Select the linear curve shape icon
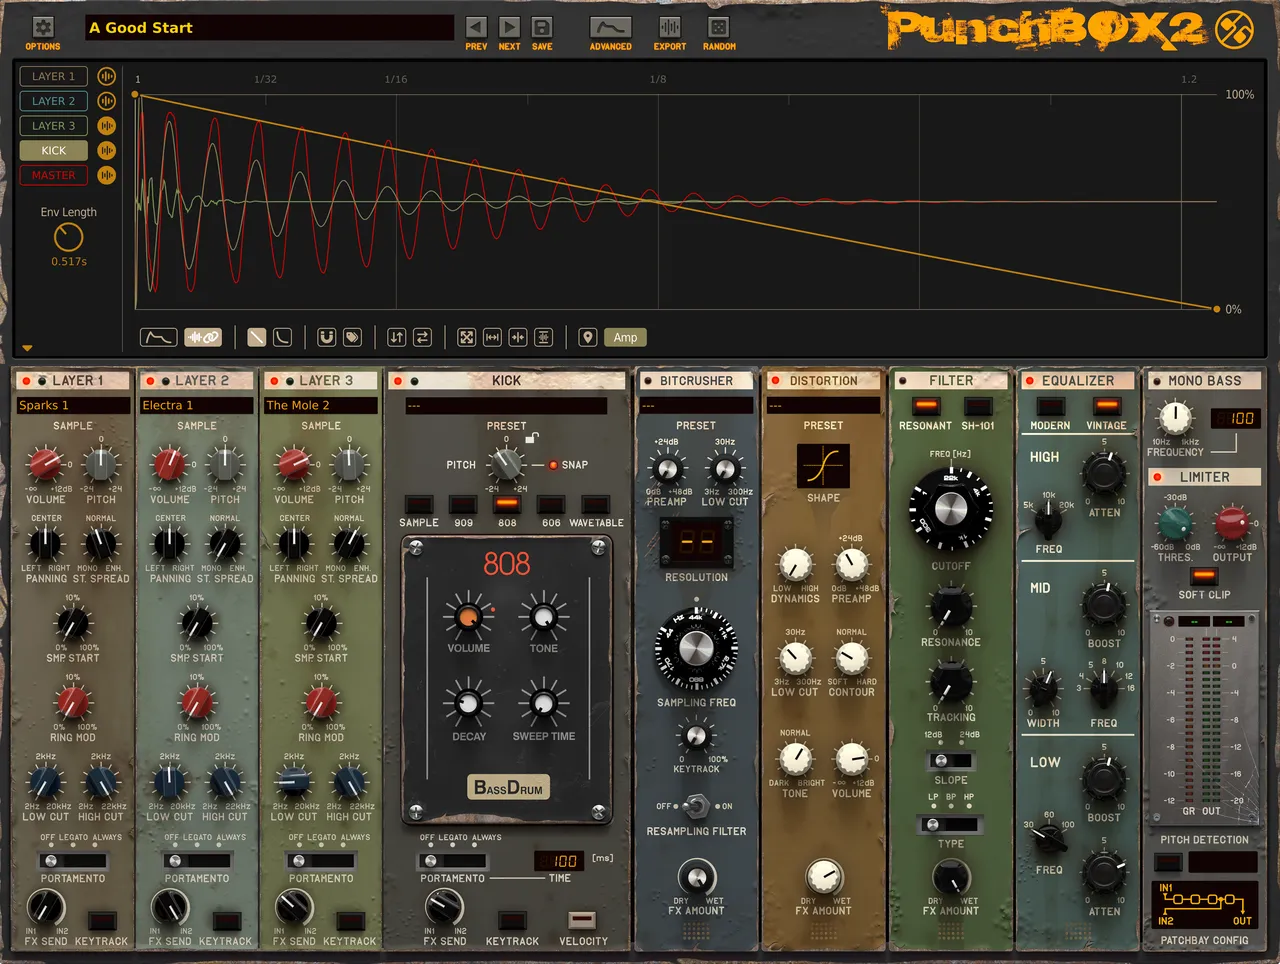The width and height of the screenshot is (1280, 964). [x=257, y=338]
